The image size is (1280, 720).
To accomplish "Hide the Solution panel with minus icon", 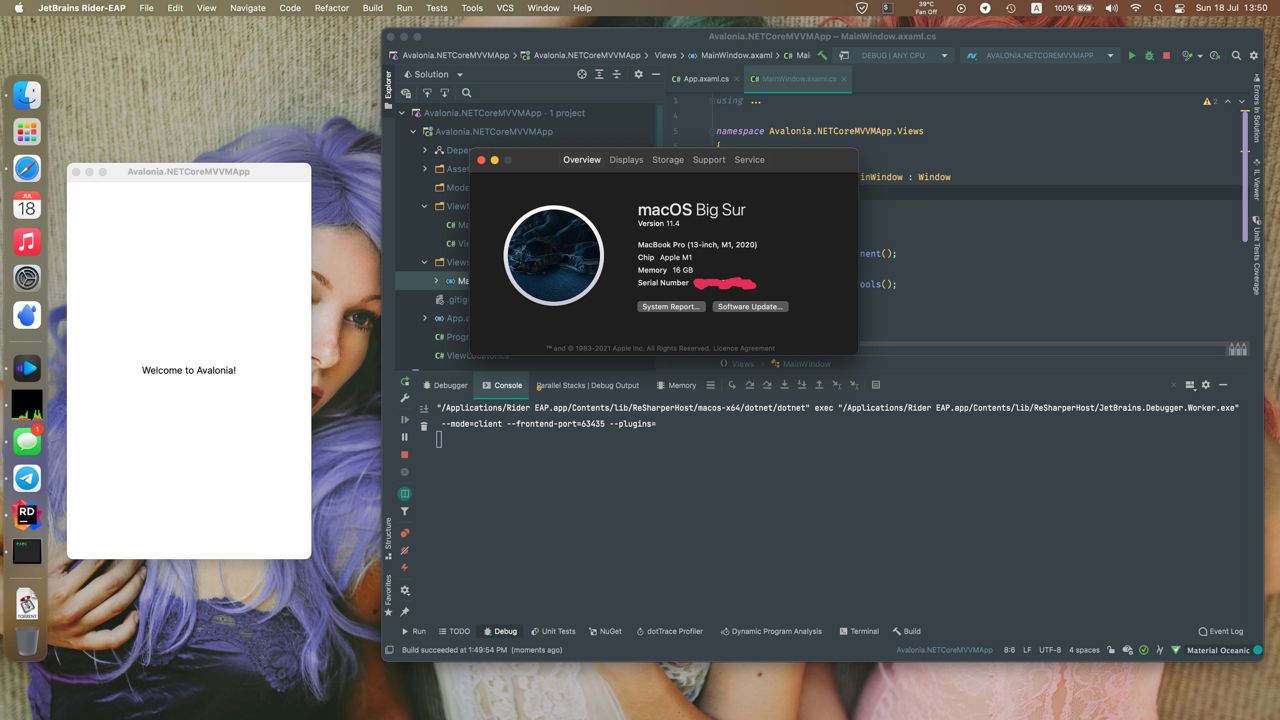I will pos(656,74).
